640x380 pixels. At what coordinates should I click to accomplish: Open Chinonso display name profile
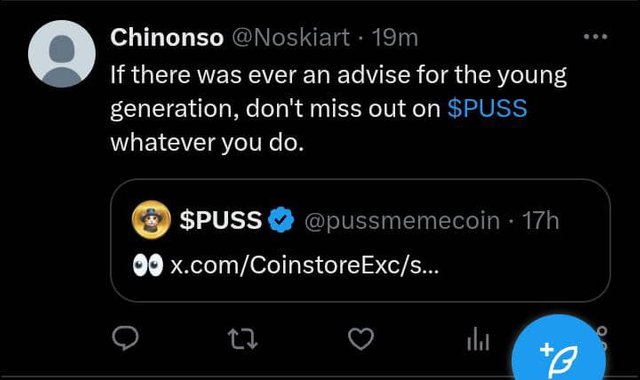(167, 38)
